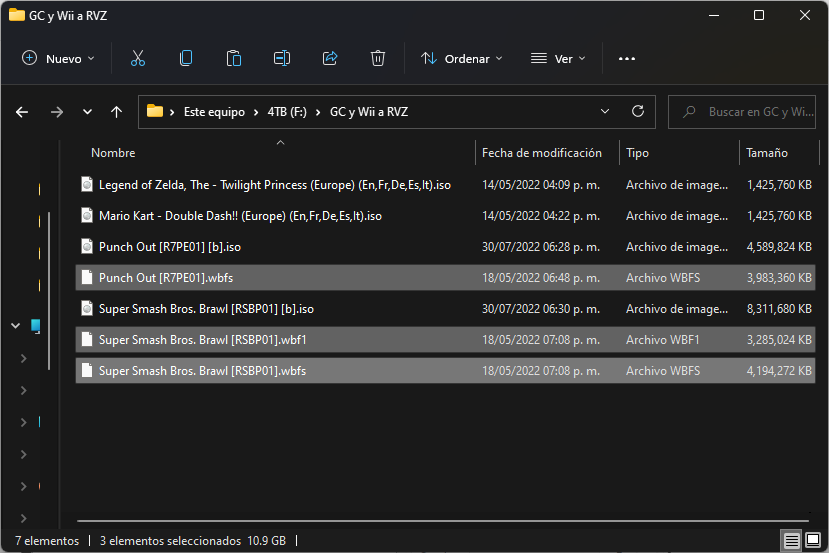Image resolution: width=829 pixels, height=553 pixels.
Task: Select Mario Kart - Double Dash!! iso file
Action: pyautogui.click(x=445, y=216)
